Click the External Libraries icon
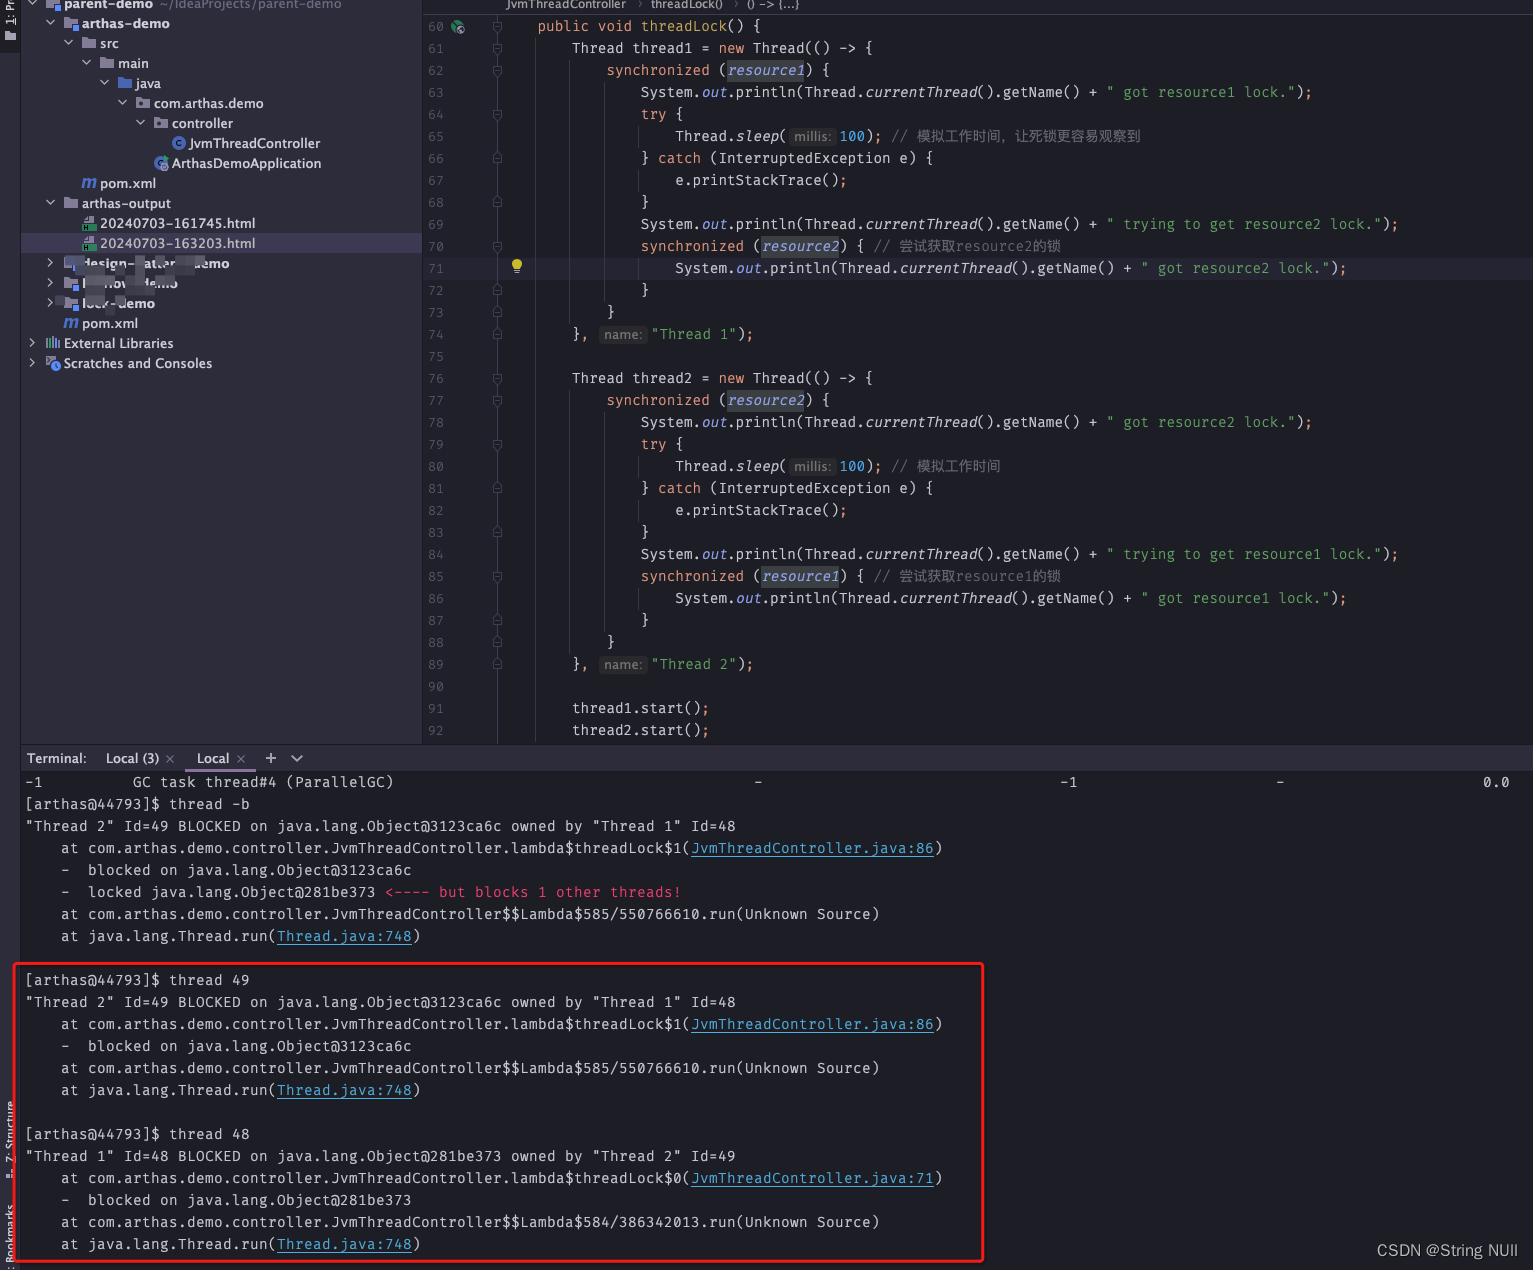The width and height of the screenshot is (1533, 1270). pyautogui.click(x=53, y=343)
